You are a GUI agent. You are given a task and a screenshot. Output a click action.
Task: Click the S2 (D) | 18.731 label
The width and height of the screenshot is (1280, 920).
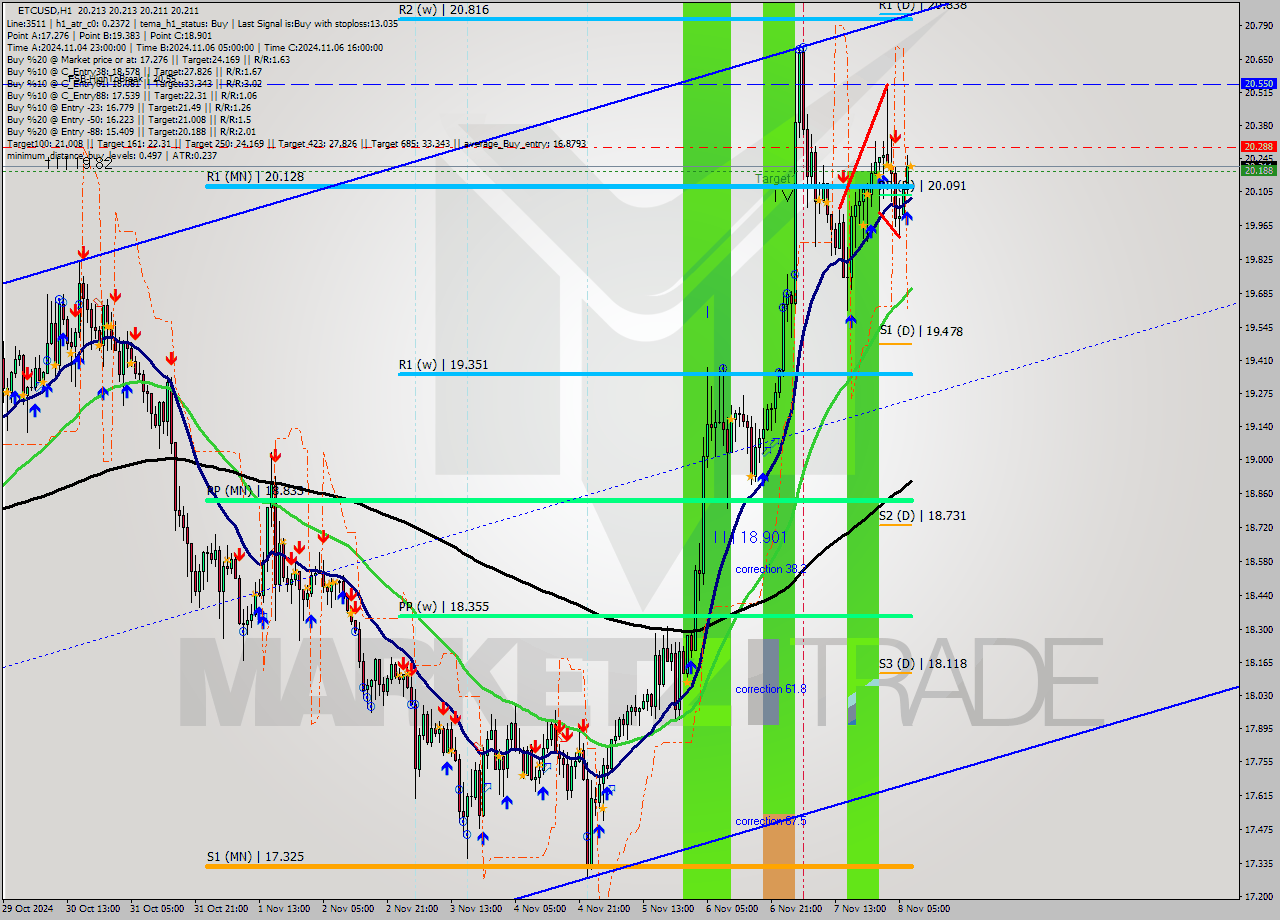pos(923,516)
